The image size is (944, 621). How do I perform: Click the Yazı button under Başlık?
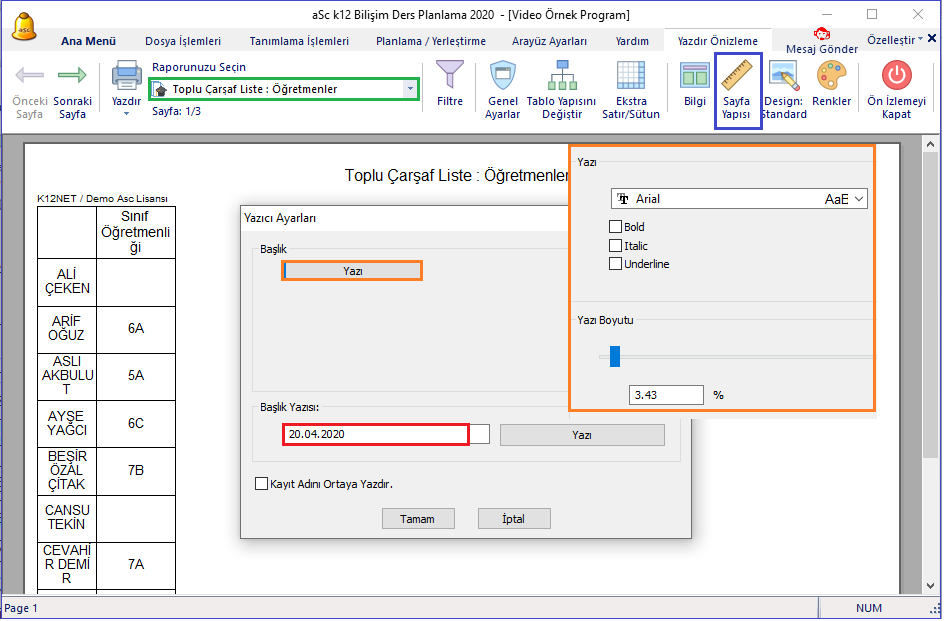(352, 271)
